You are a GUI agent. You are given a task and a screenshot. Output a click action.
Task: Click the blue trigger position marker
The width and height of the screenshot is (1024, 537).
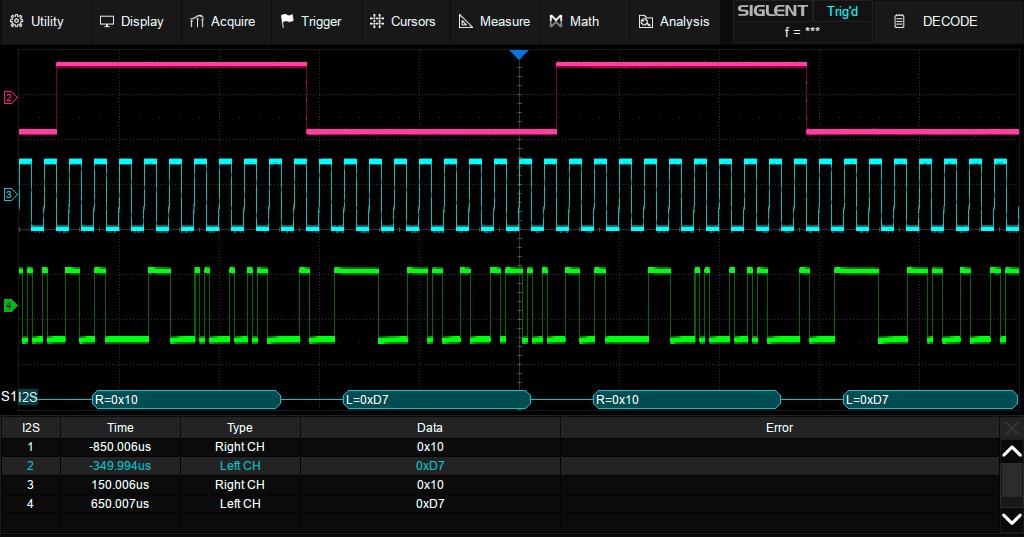(x=518, y=54)
